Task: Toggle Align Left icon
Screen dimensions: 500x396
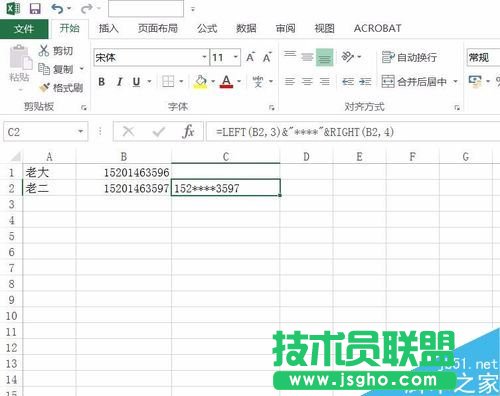Action: pyautogui.click(x=290, y=81)
